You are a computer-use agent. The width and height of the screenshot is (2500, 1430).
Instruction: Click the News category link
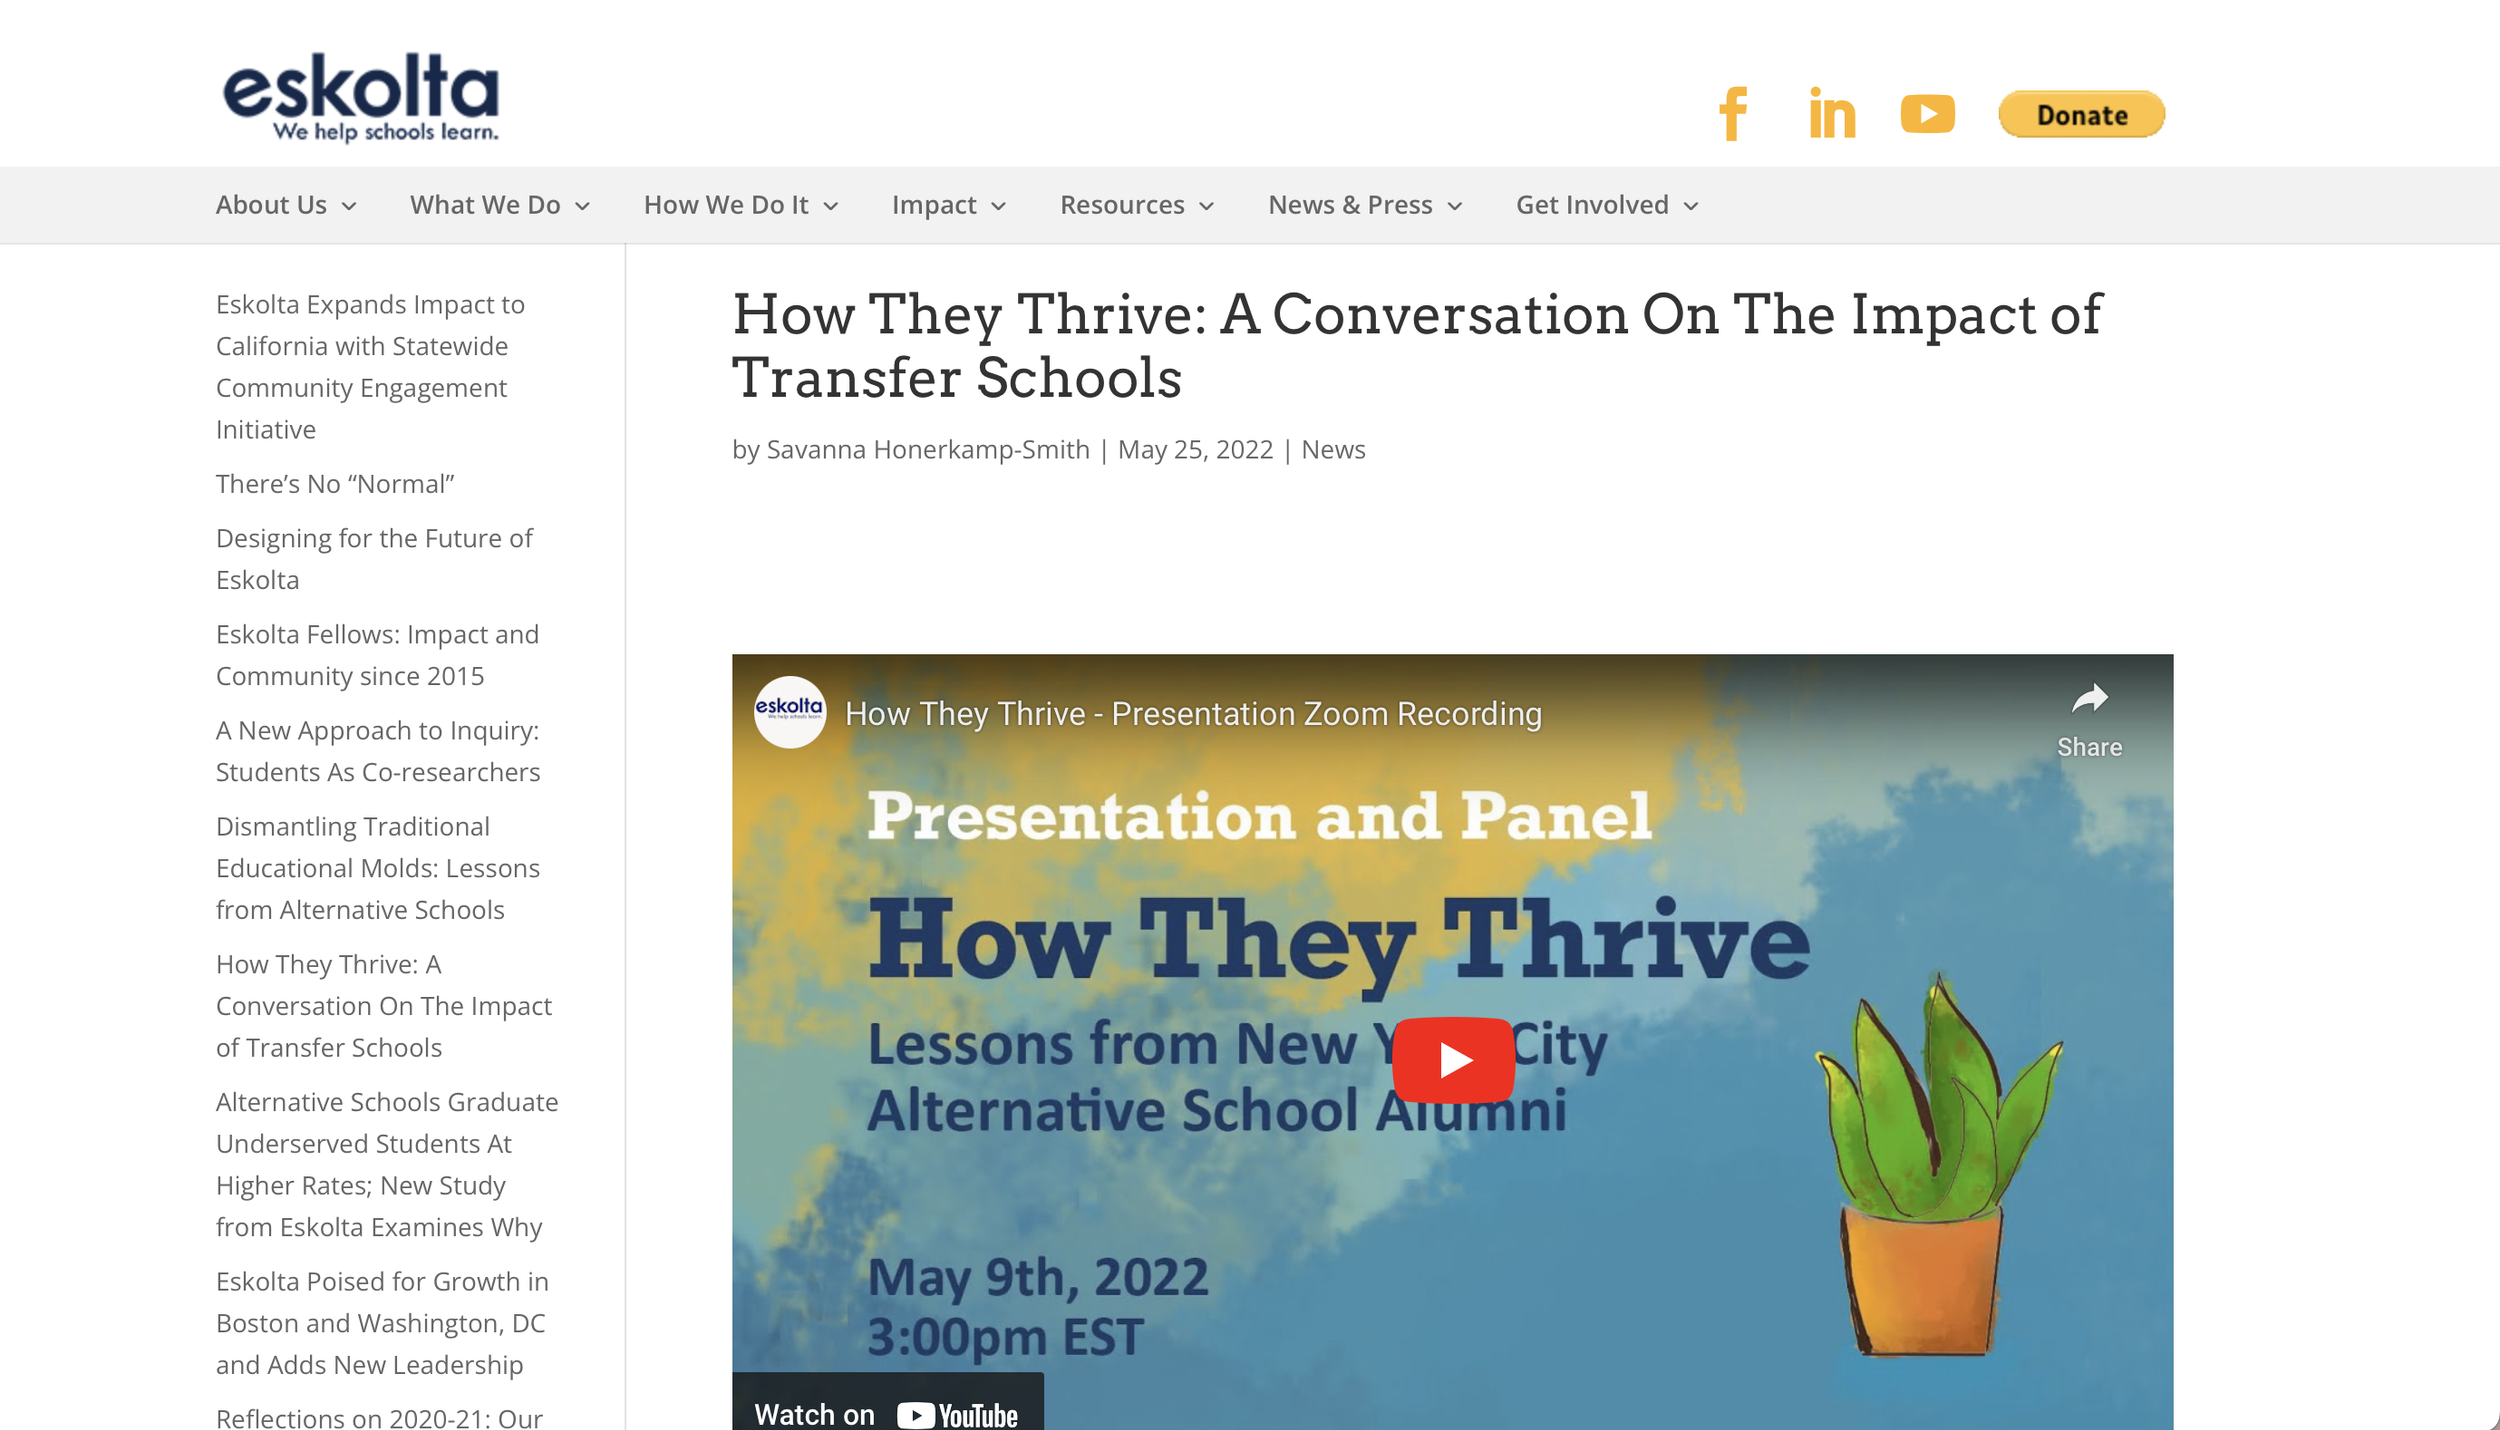coord(1332,450)
